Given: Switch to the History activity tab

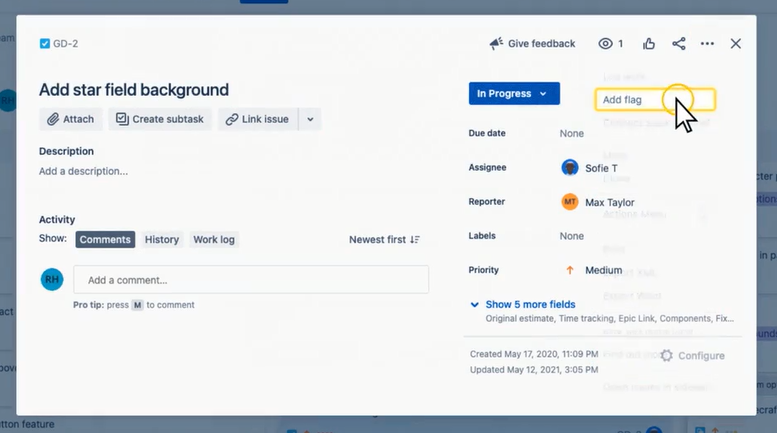Looking at the screenshot, I should pyautogui.click(x=162, y=239).
